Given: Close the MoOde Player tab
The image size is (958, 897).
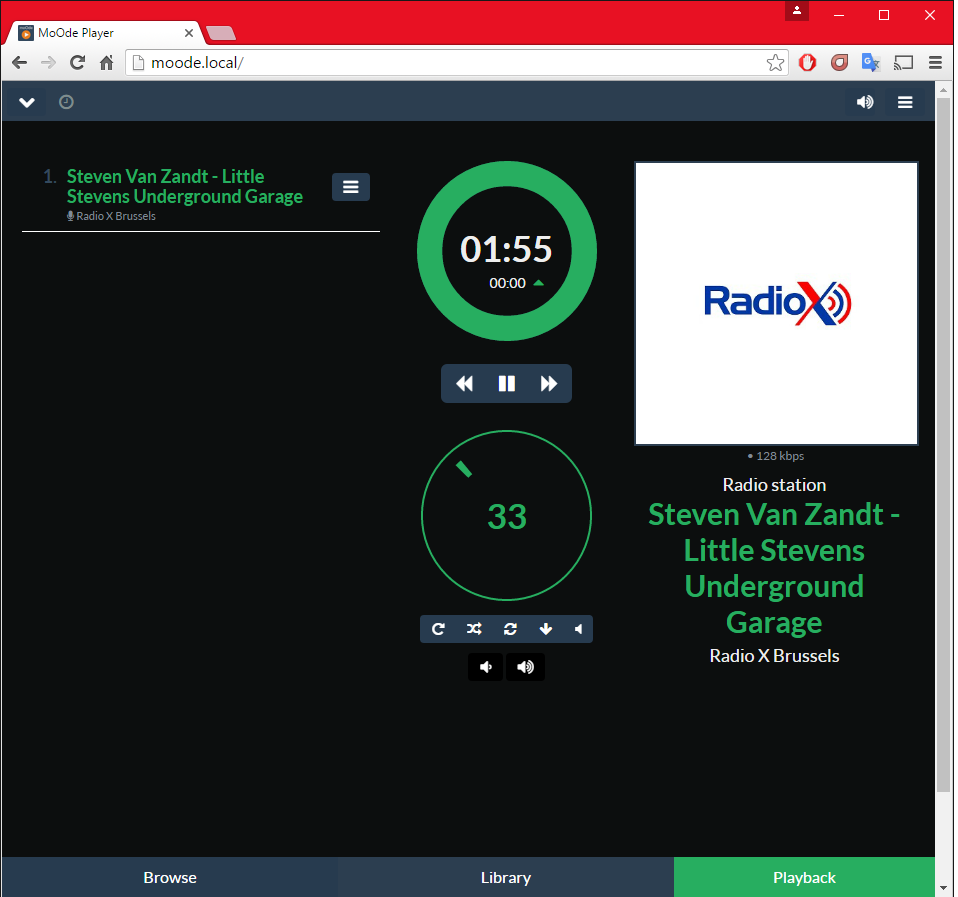Looking at the screenshot, I should pyautogui.click(x=189, y=33).
